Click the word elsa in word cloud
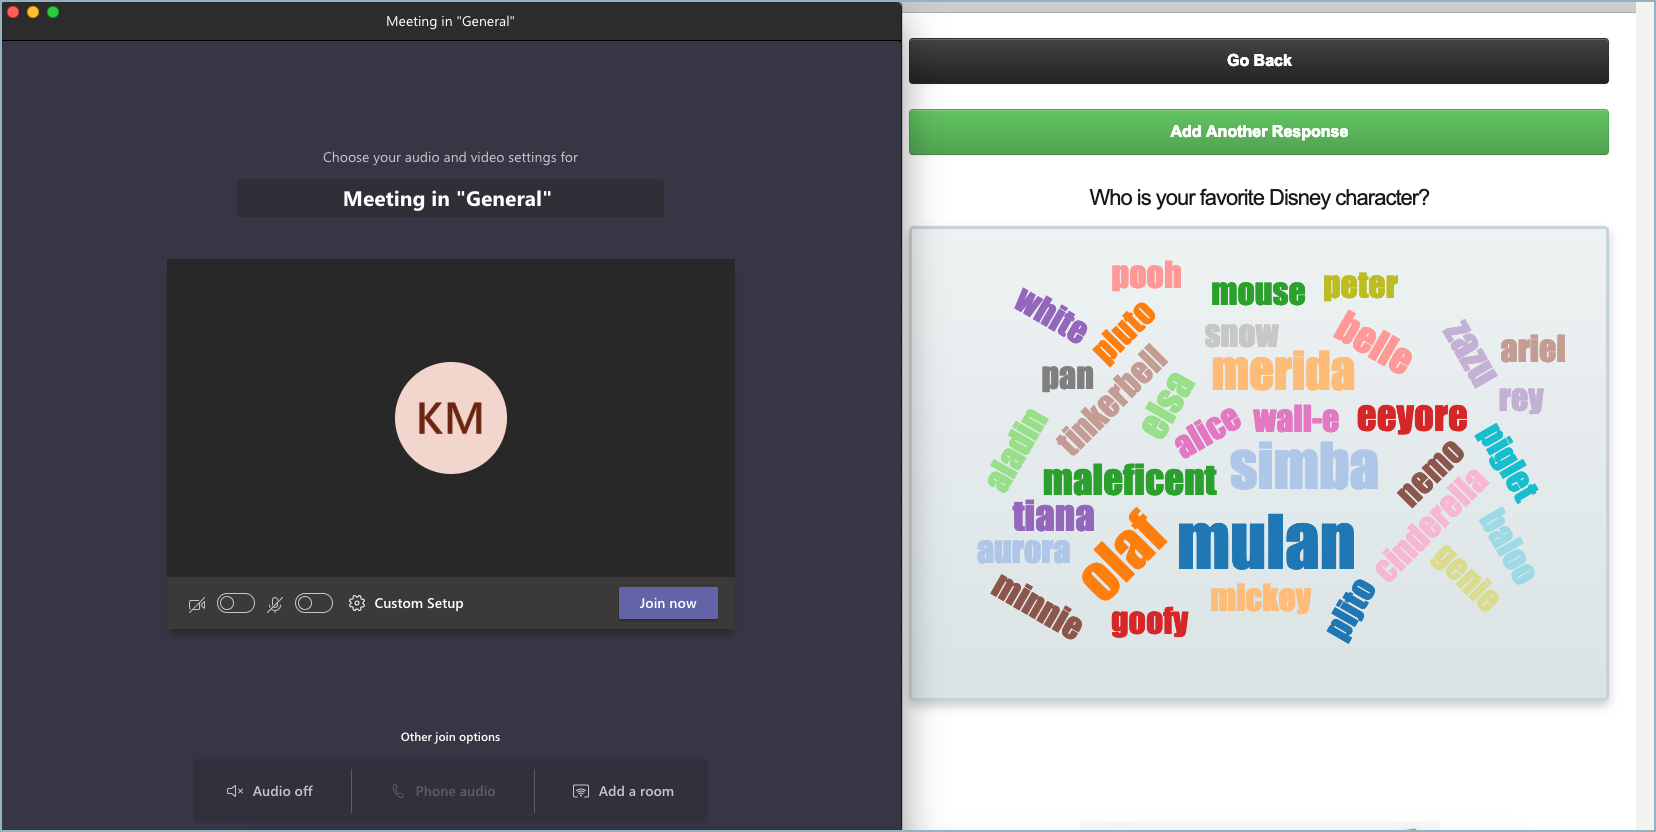This screenshot has width=1656, height=832. (1168, 405)
